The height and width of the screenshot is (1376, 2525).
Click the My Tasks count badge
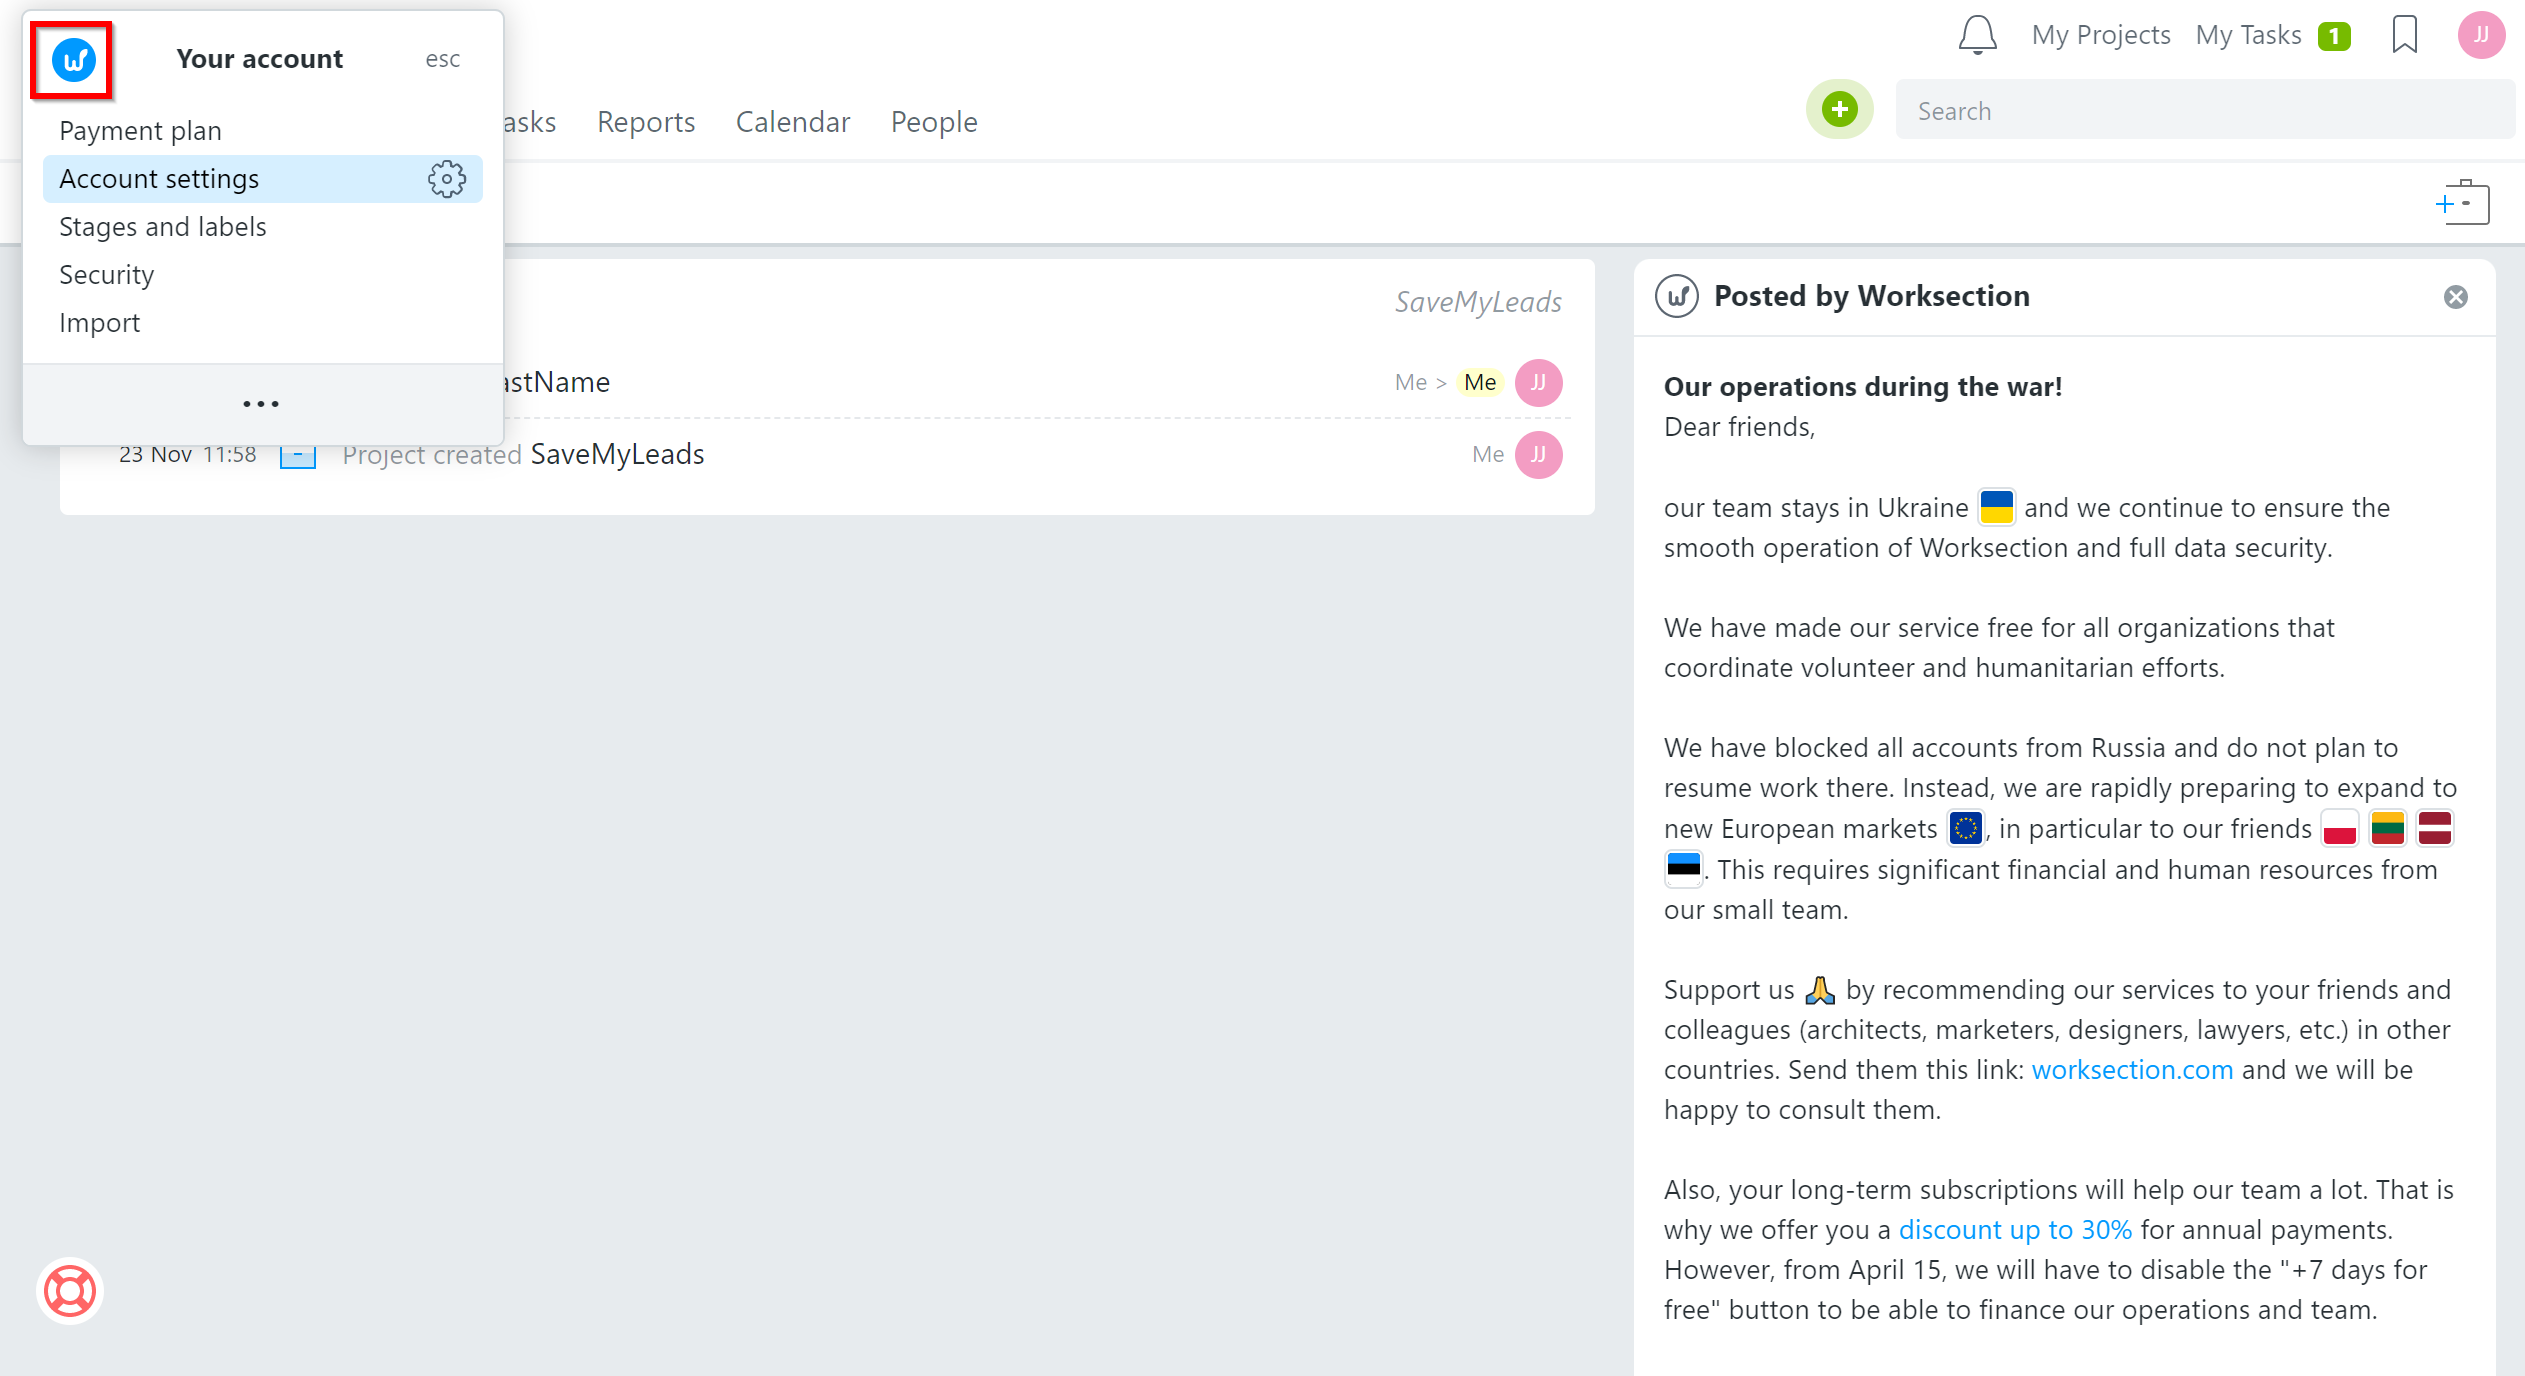(x=2333, y=36)
